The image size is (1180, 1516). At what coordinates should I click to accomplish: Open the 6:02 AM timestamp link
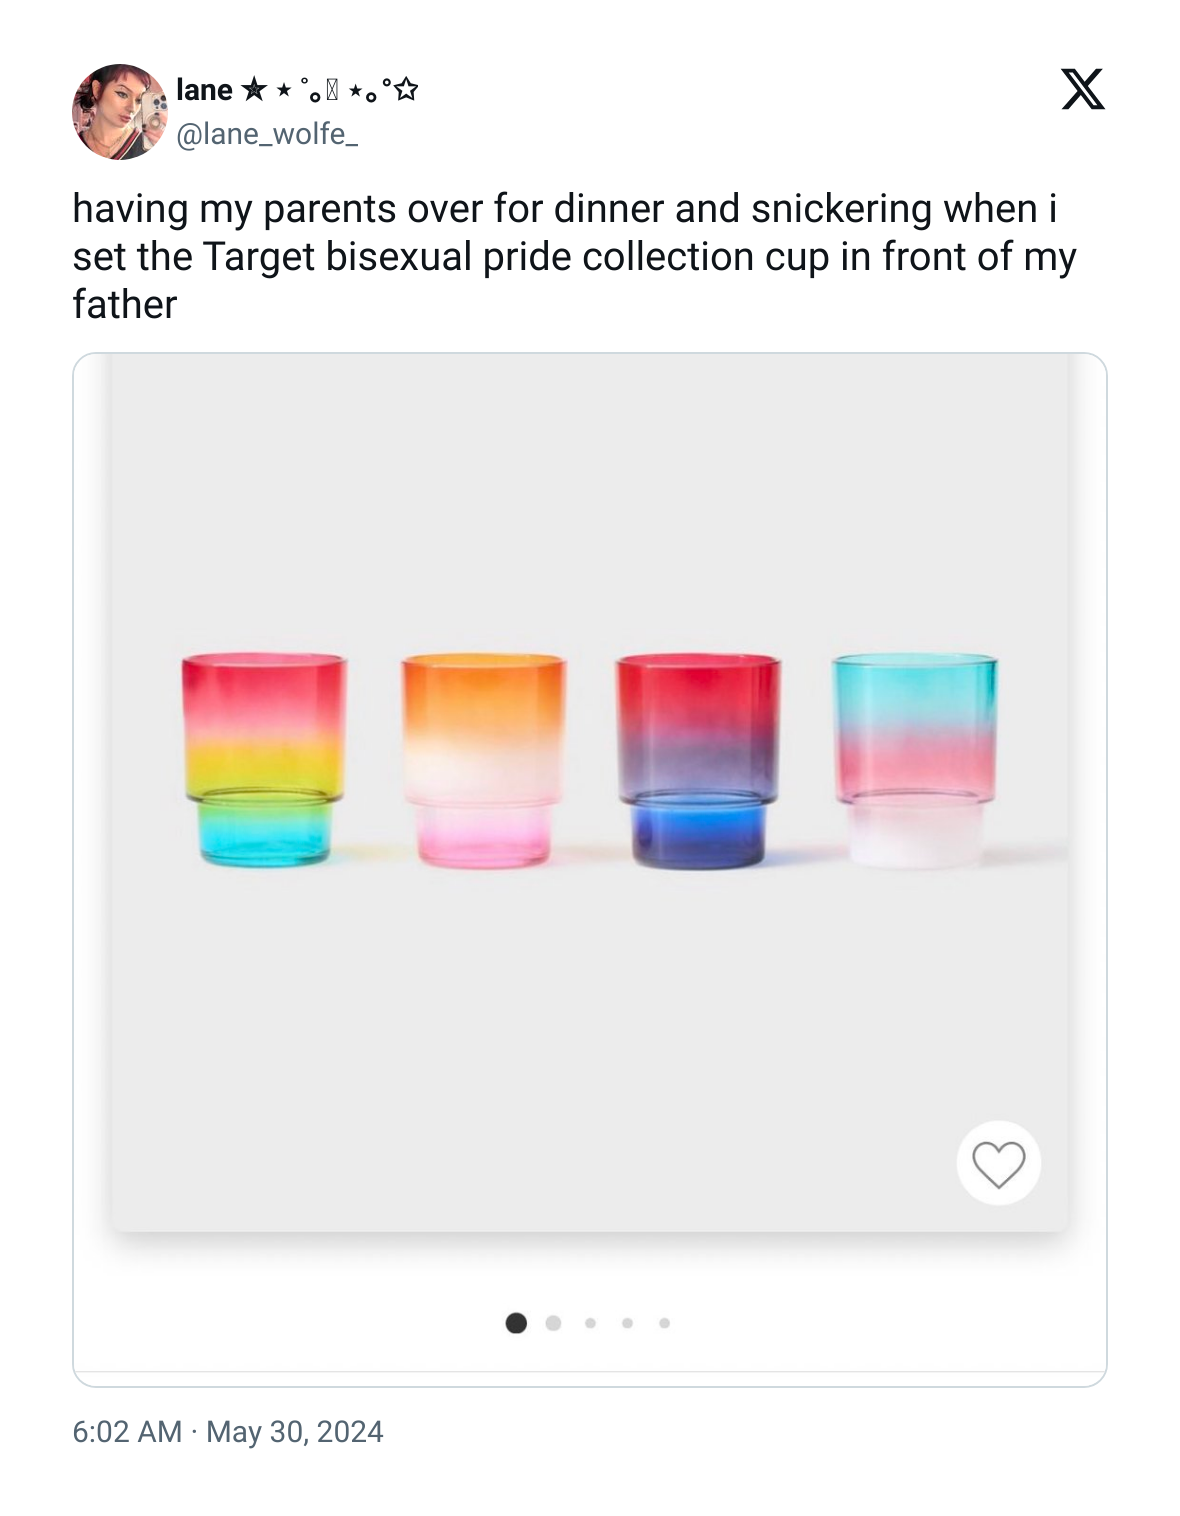point(127,1432)
